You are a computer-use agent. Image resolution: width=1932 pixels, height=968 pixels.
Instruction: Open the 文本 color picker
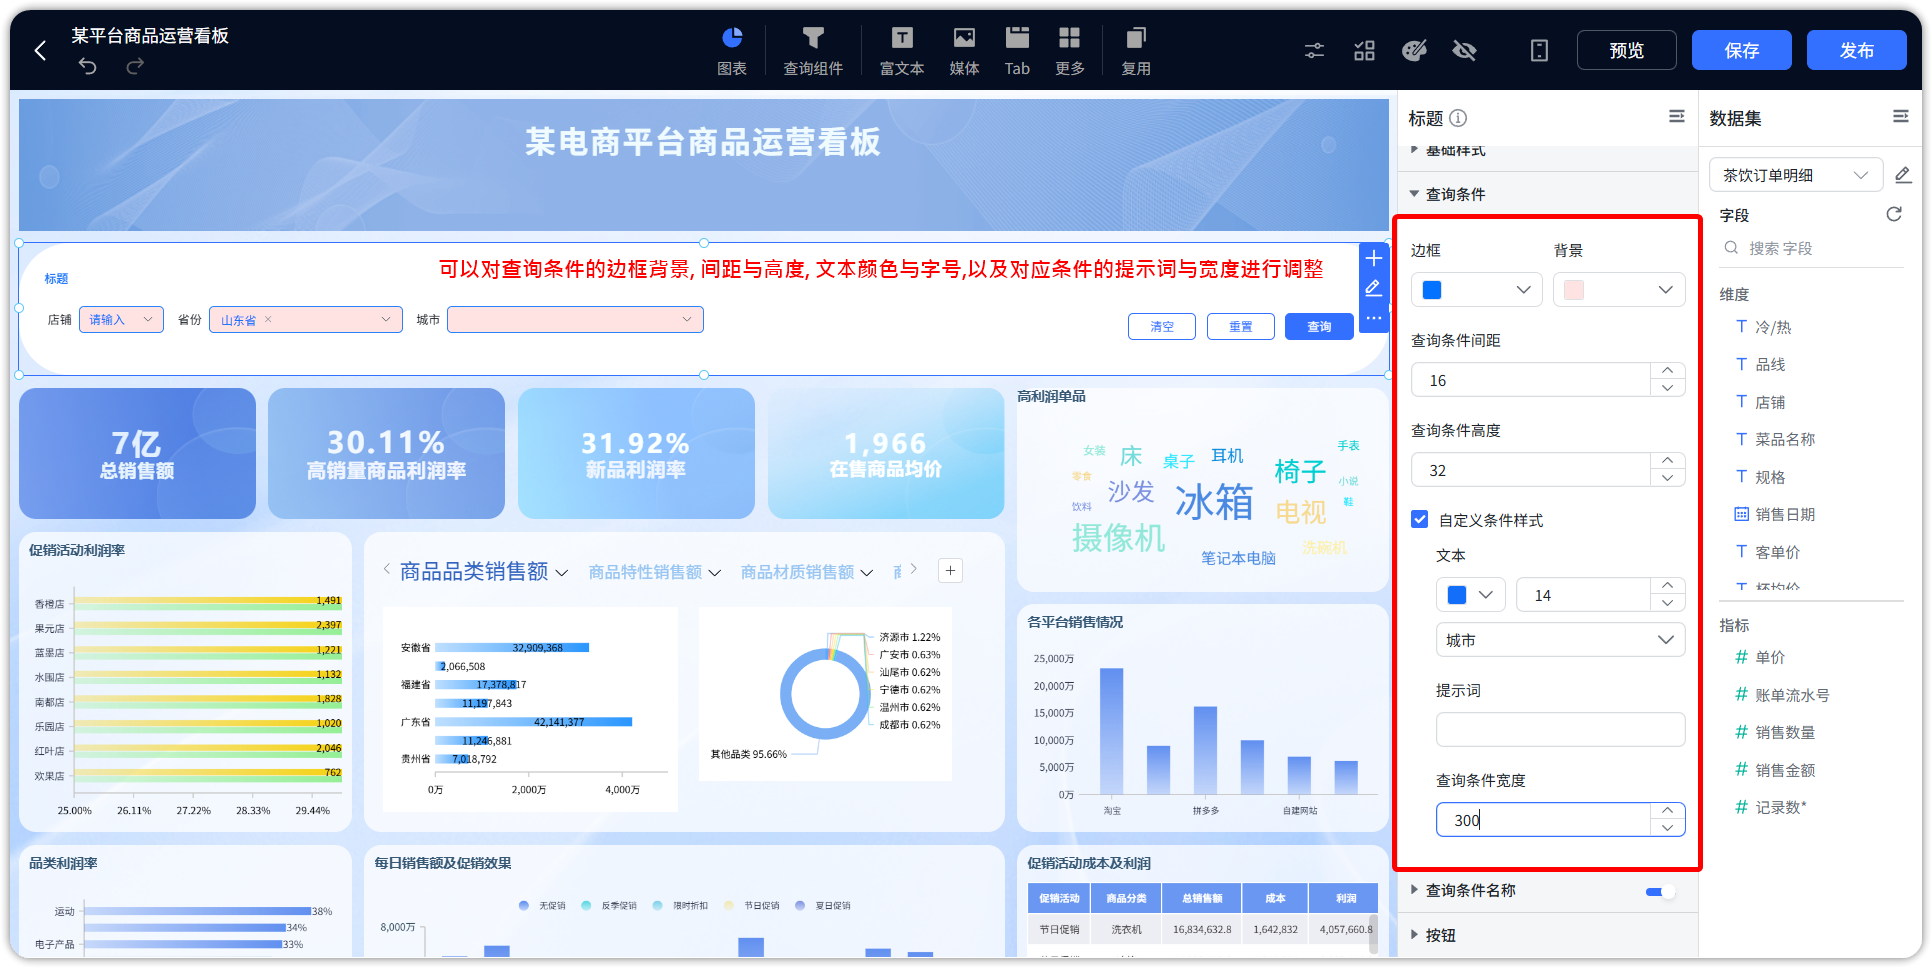(1470, 595)
